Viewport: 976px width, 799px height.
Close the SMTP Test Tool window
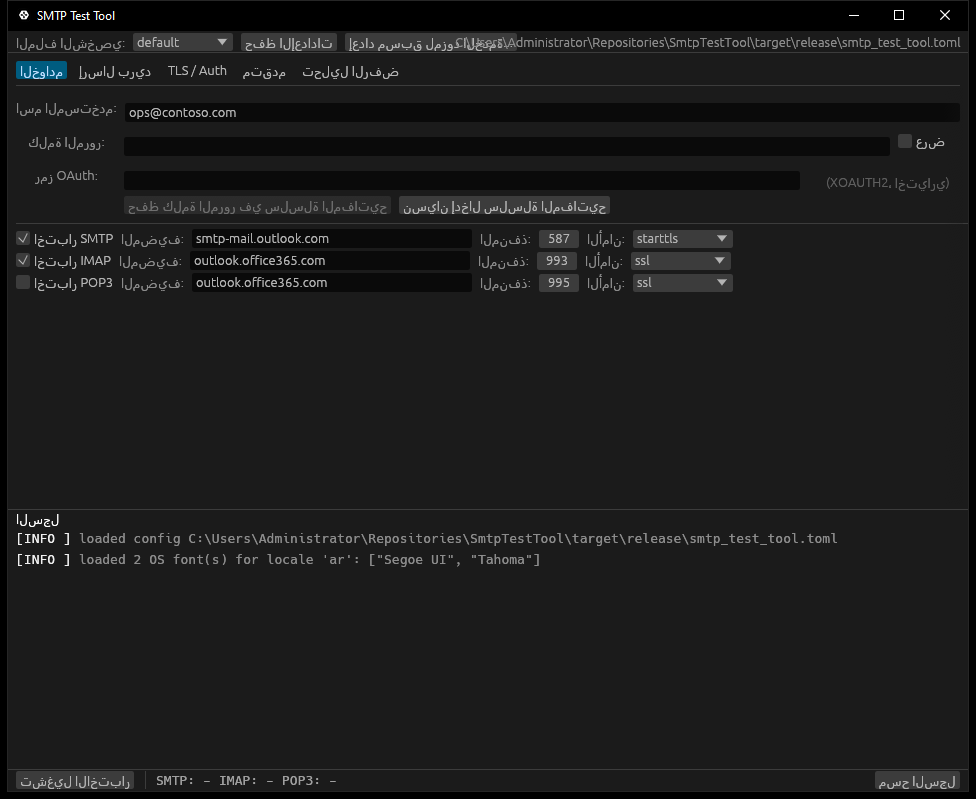945,16
